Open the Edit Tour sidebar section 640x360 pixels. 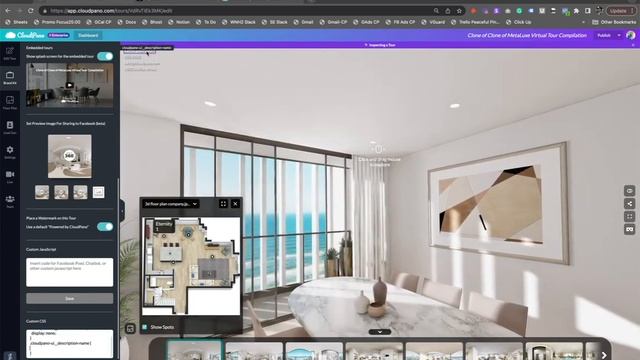tap(10, 53)
